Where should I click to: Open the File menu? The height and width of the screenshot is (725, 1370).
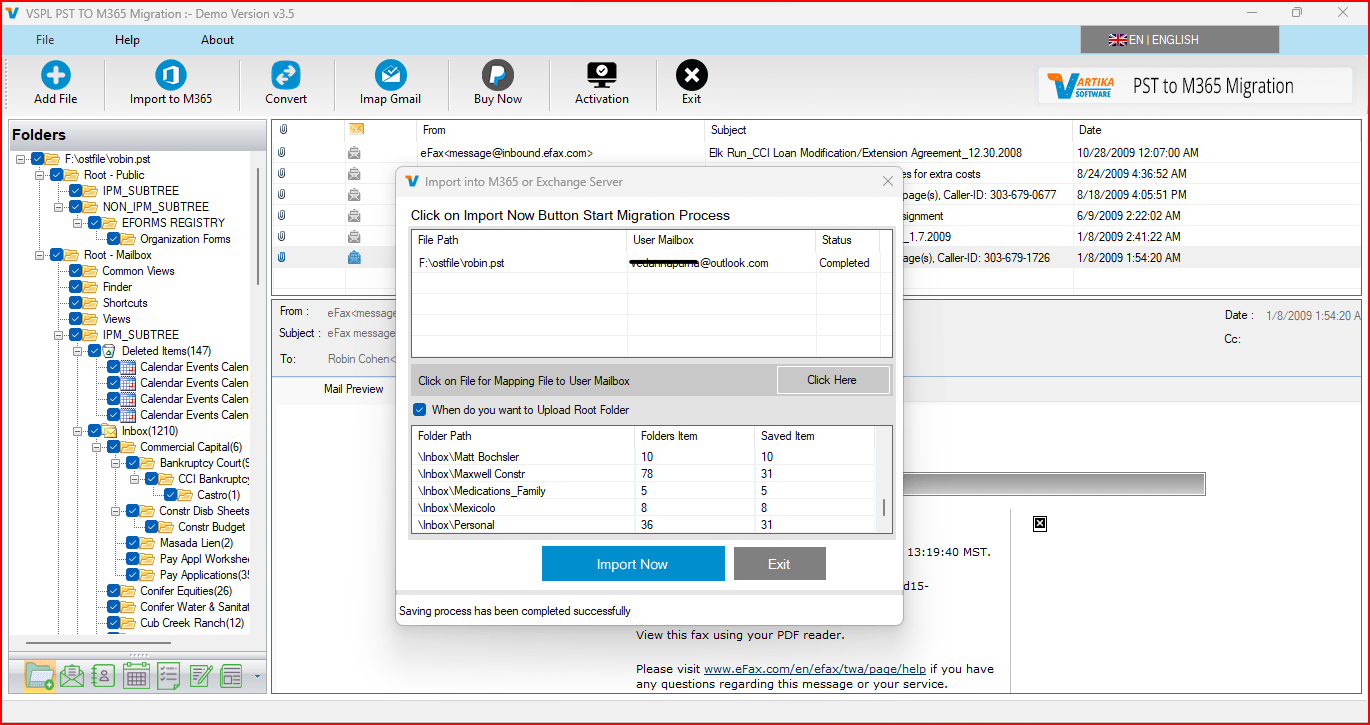45,40
